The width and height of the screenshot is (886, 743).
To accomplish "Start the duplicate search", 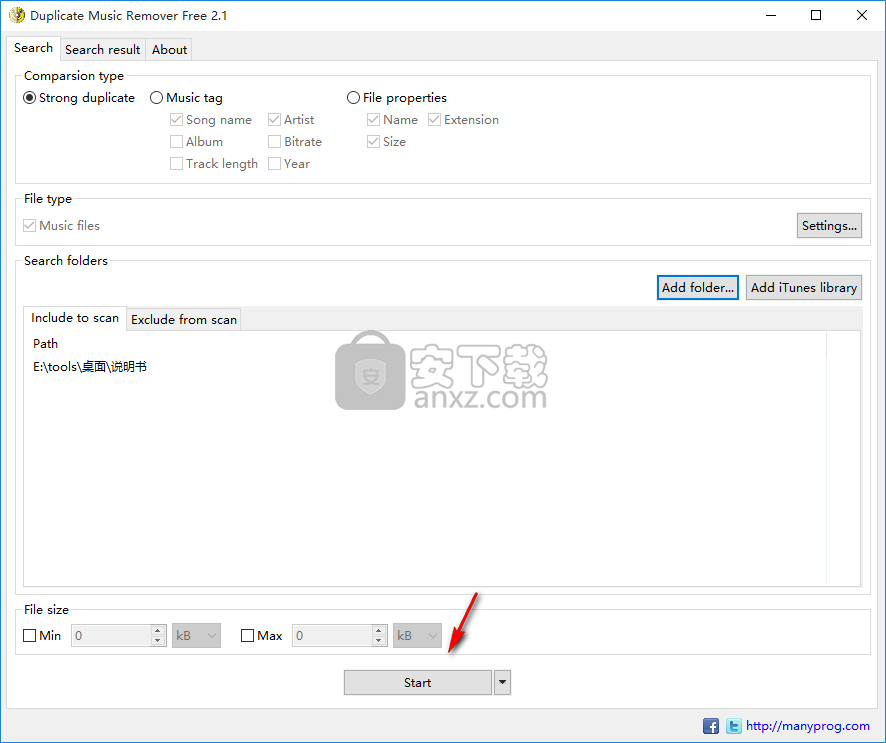I will [418, 683].
